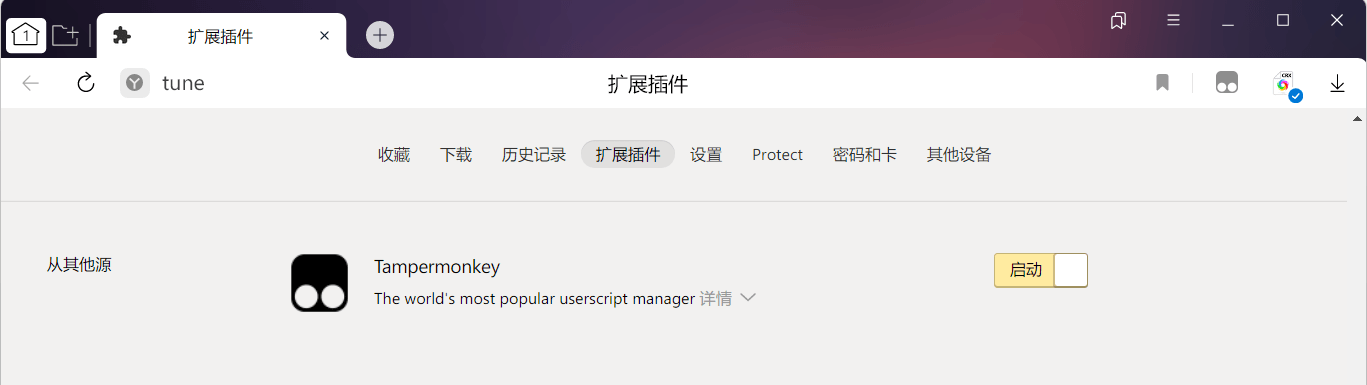Image resolution: width=1367 pixels, height=385 pixels.
Task: Close the 扩展插件 browser tab
Action: (x=324, y=36)
